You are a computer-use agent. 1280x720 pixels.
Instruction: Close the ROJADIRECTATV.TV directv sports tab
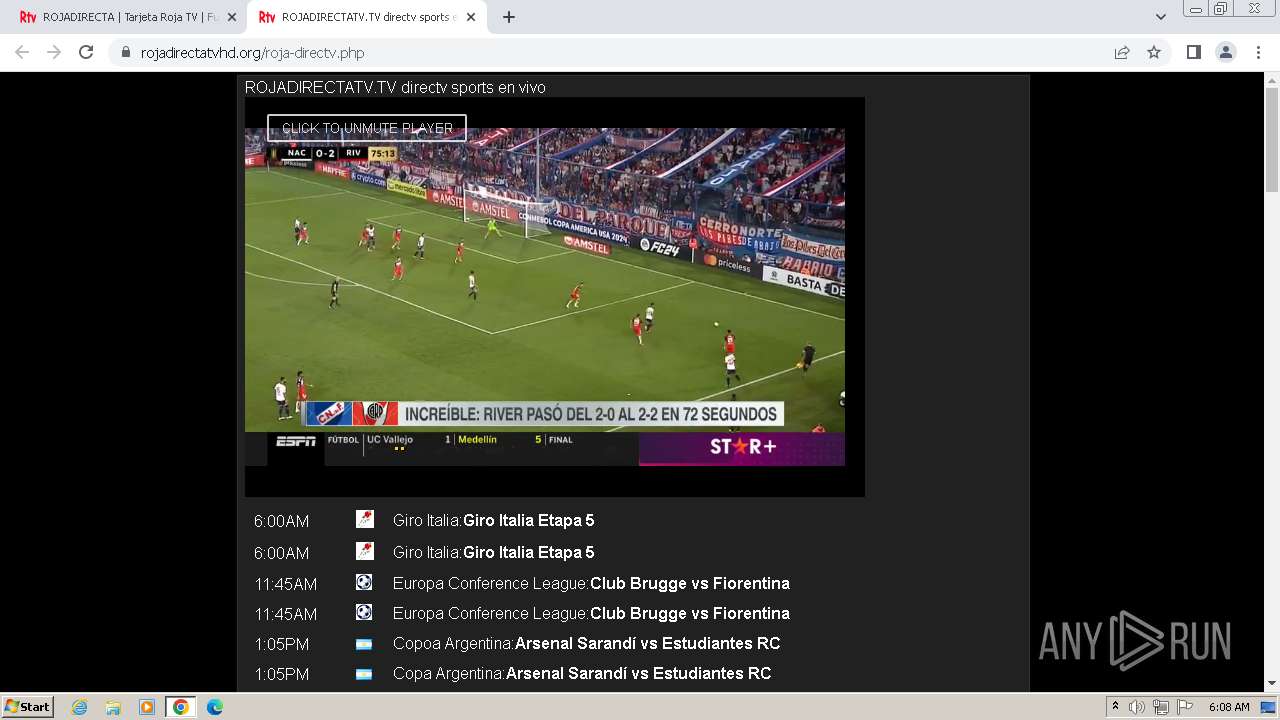tap(471, 17)
